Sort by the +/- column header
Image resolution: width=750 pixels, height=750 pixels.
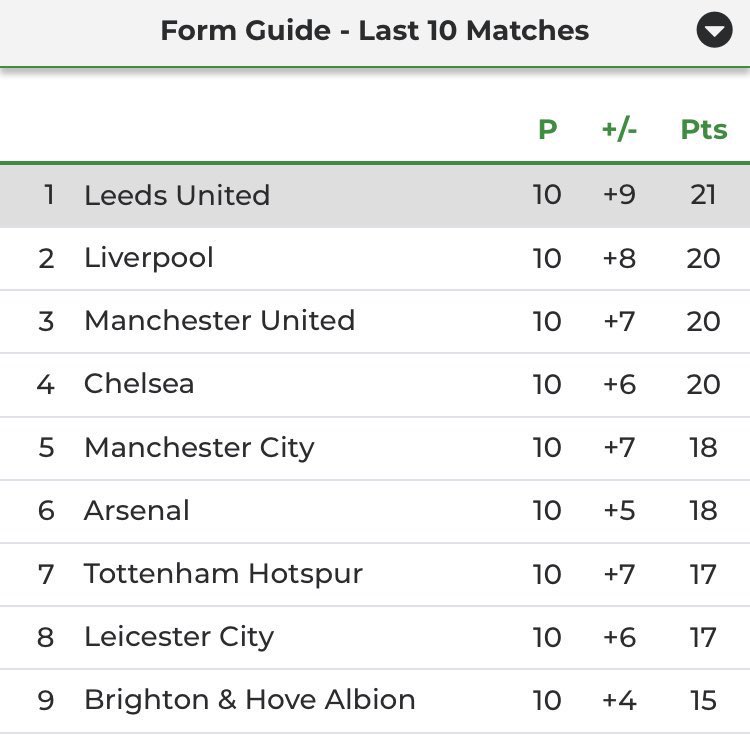click(x=619, y=129)
